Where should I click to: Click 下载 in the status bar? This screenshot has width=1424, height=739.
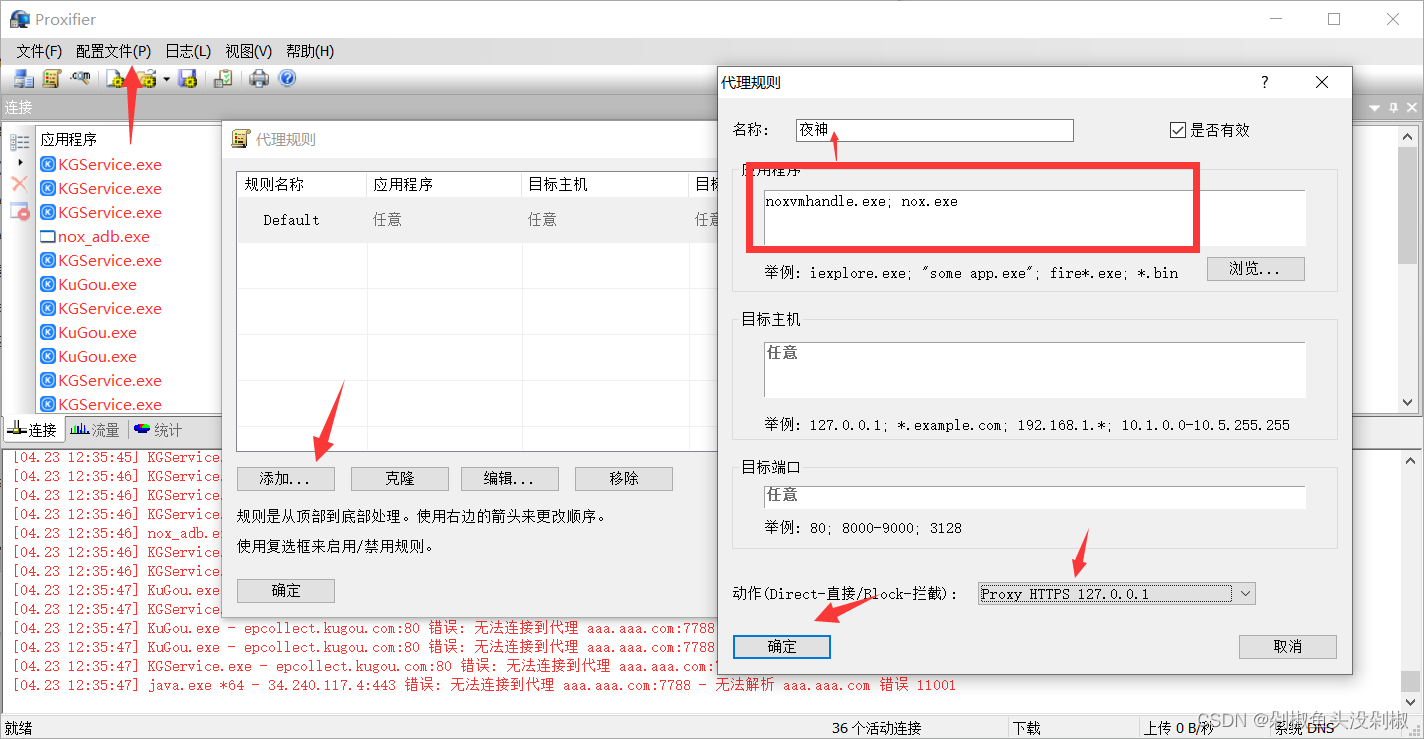(x=1027, y=728)
